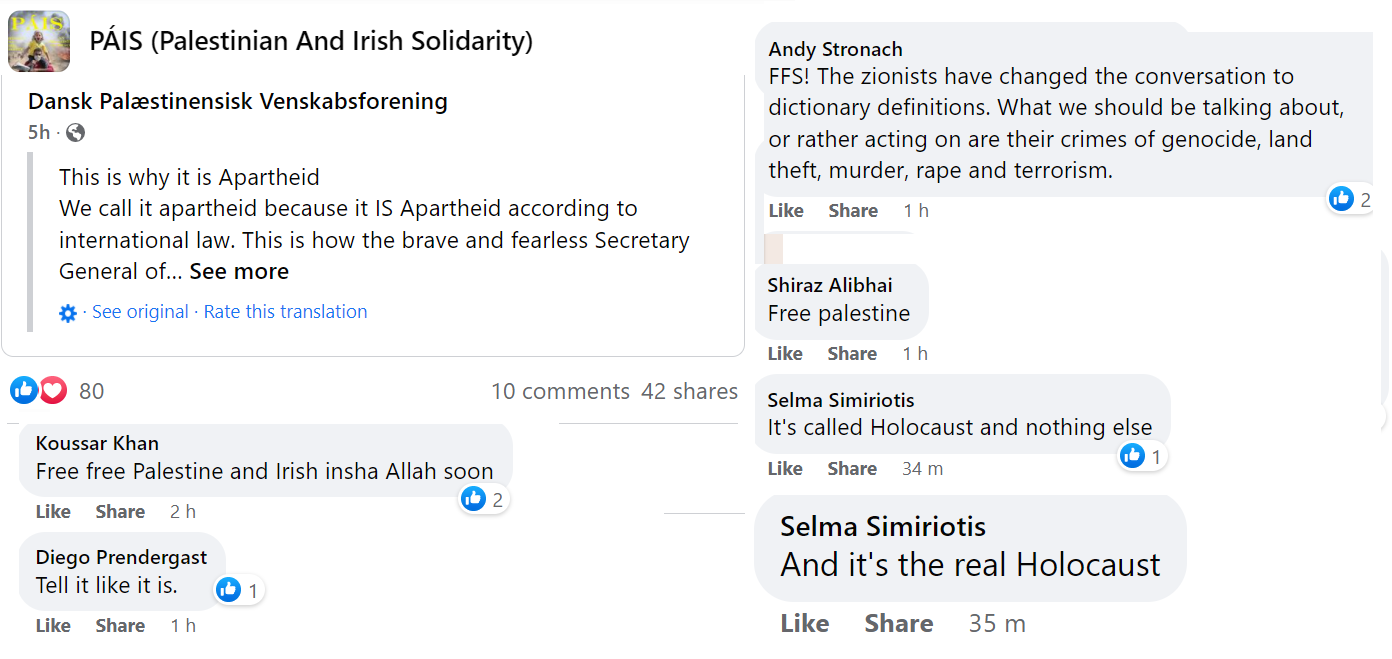Viewport: 1392px width, 659px height.
Task: Click the red heart reaction icon
Action: [53, 390]
